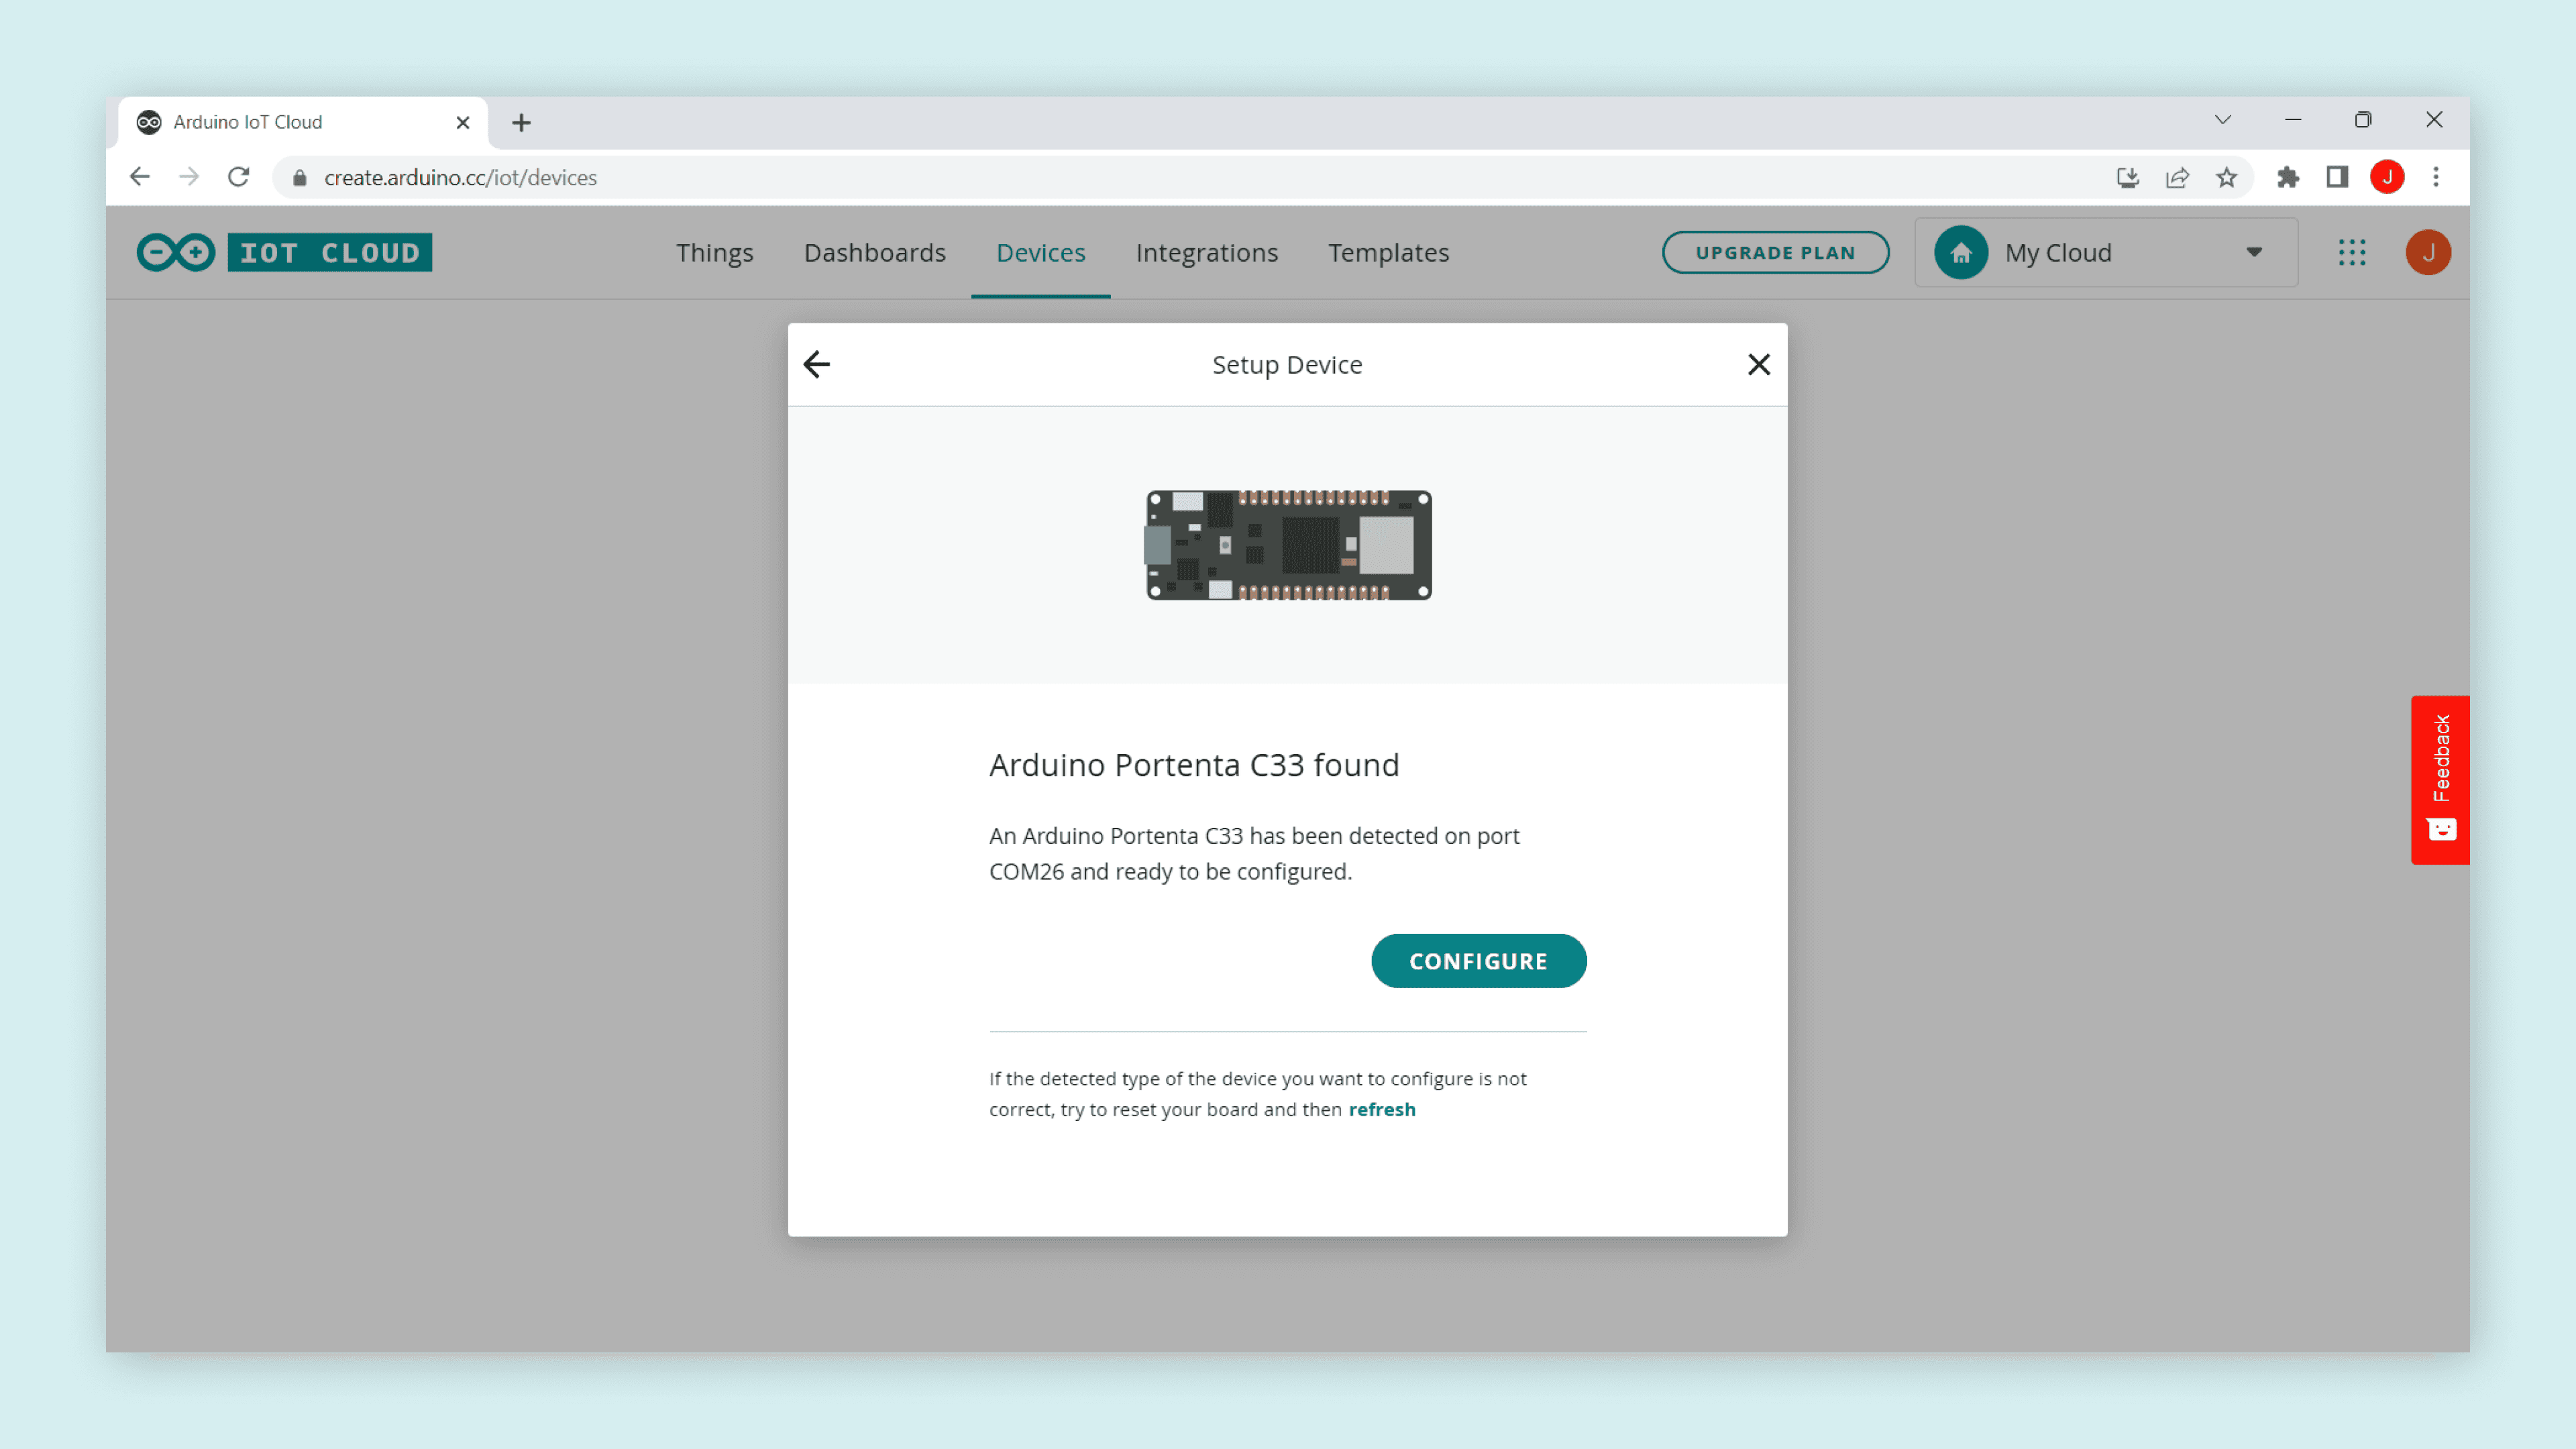2576x1449 pixels.
Task: Go to the Things tab
Action: tap(714, 252)
